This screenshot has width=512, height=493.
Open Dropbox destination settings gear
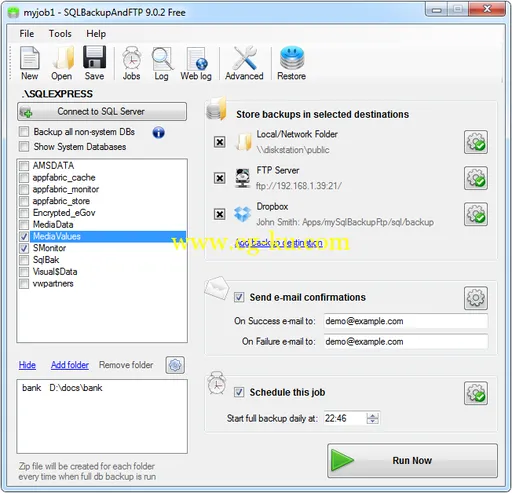[x=476, y=214]
